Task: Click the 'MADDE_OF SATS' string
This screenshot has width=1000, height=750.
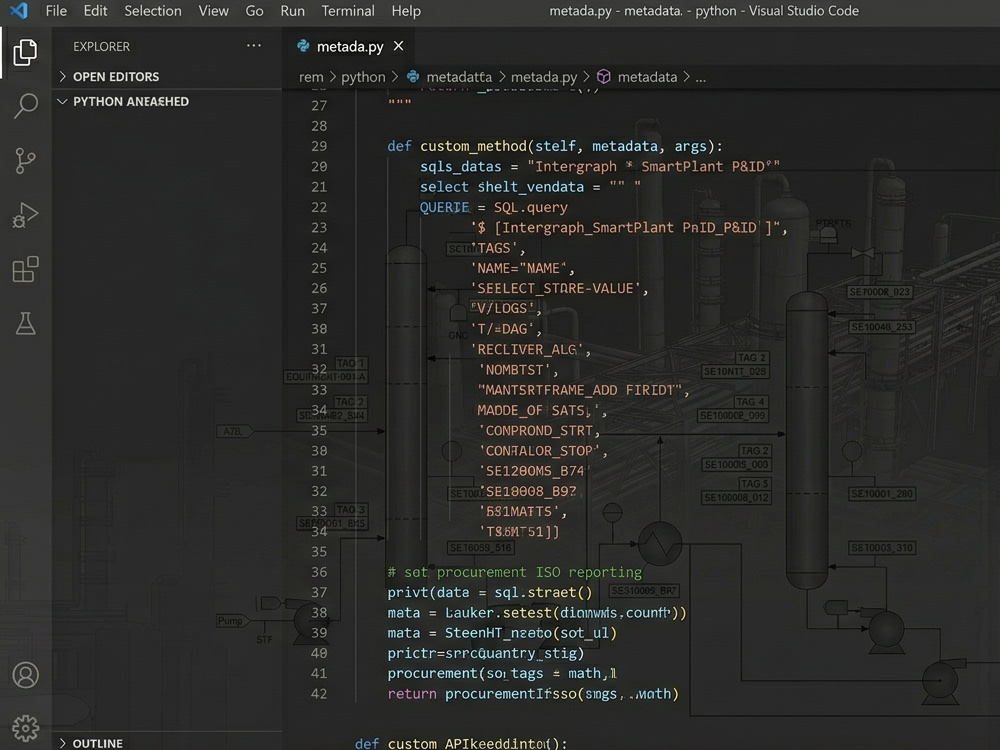Action: tap(538, 410)
